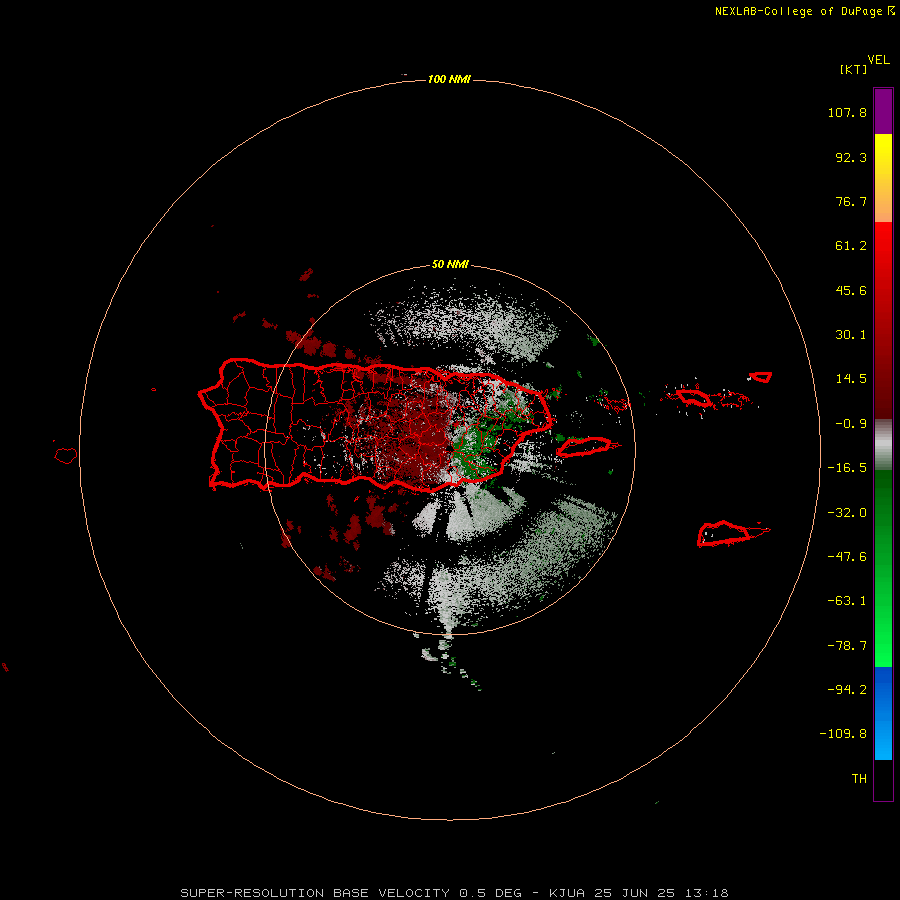
Task: Click the -47.6 legend value
Action: (847, 557)
